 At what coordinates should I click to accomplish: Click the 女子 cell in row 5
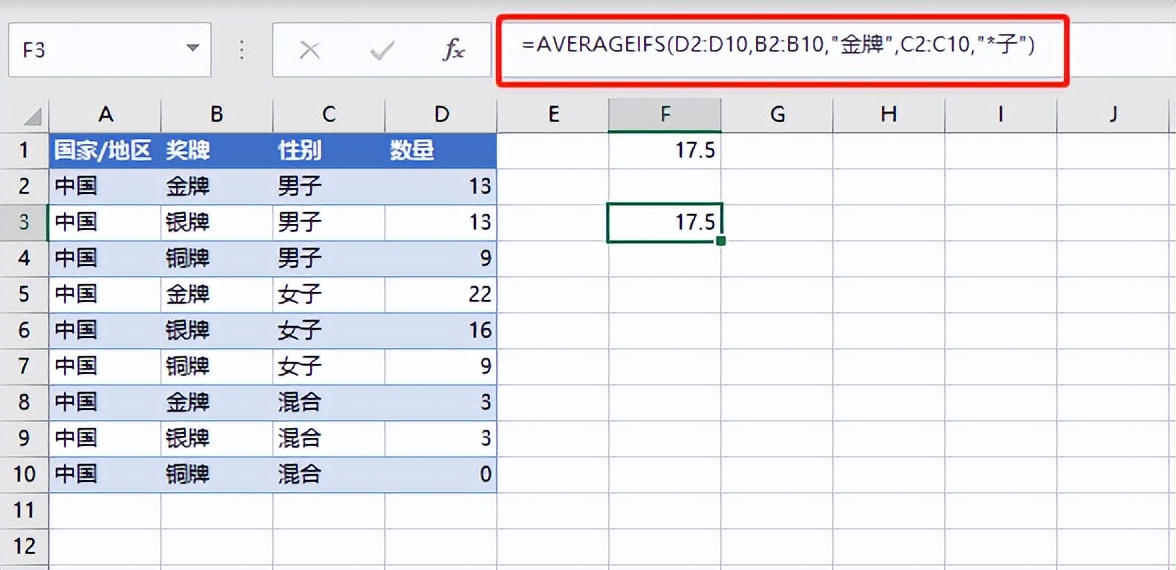[x=328, y=295]
